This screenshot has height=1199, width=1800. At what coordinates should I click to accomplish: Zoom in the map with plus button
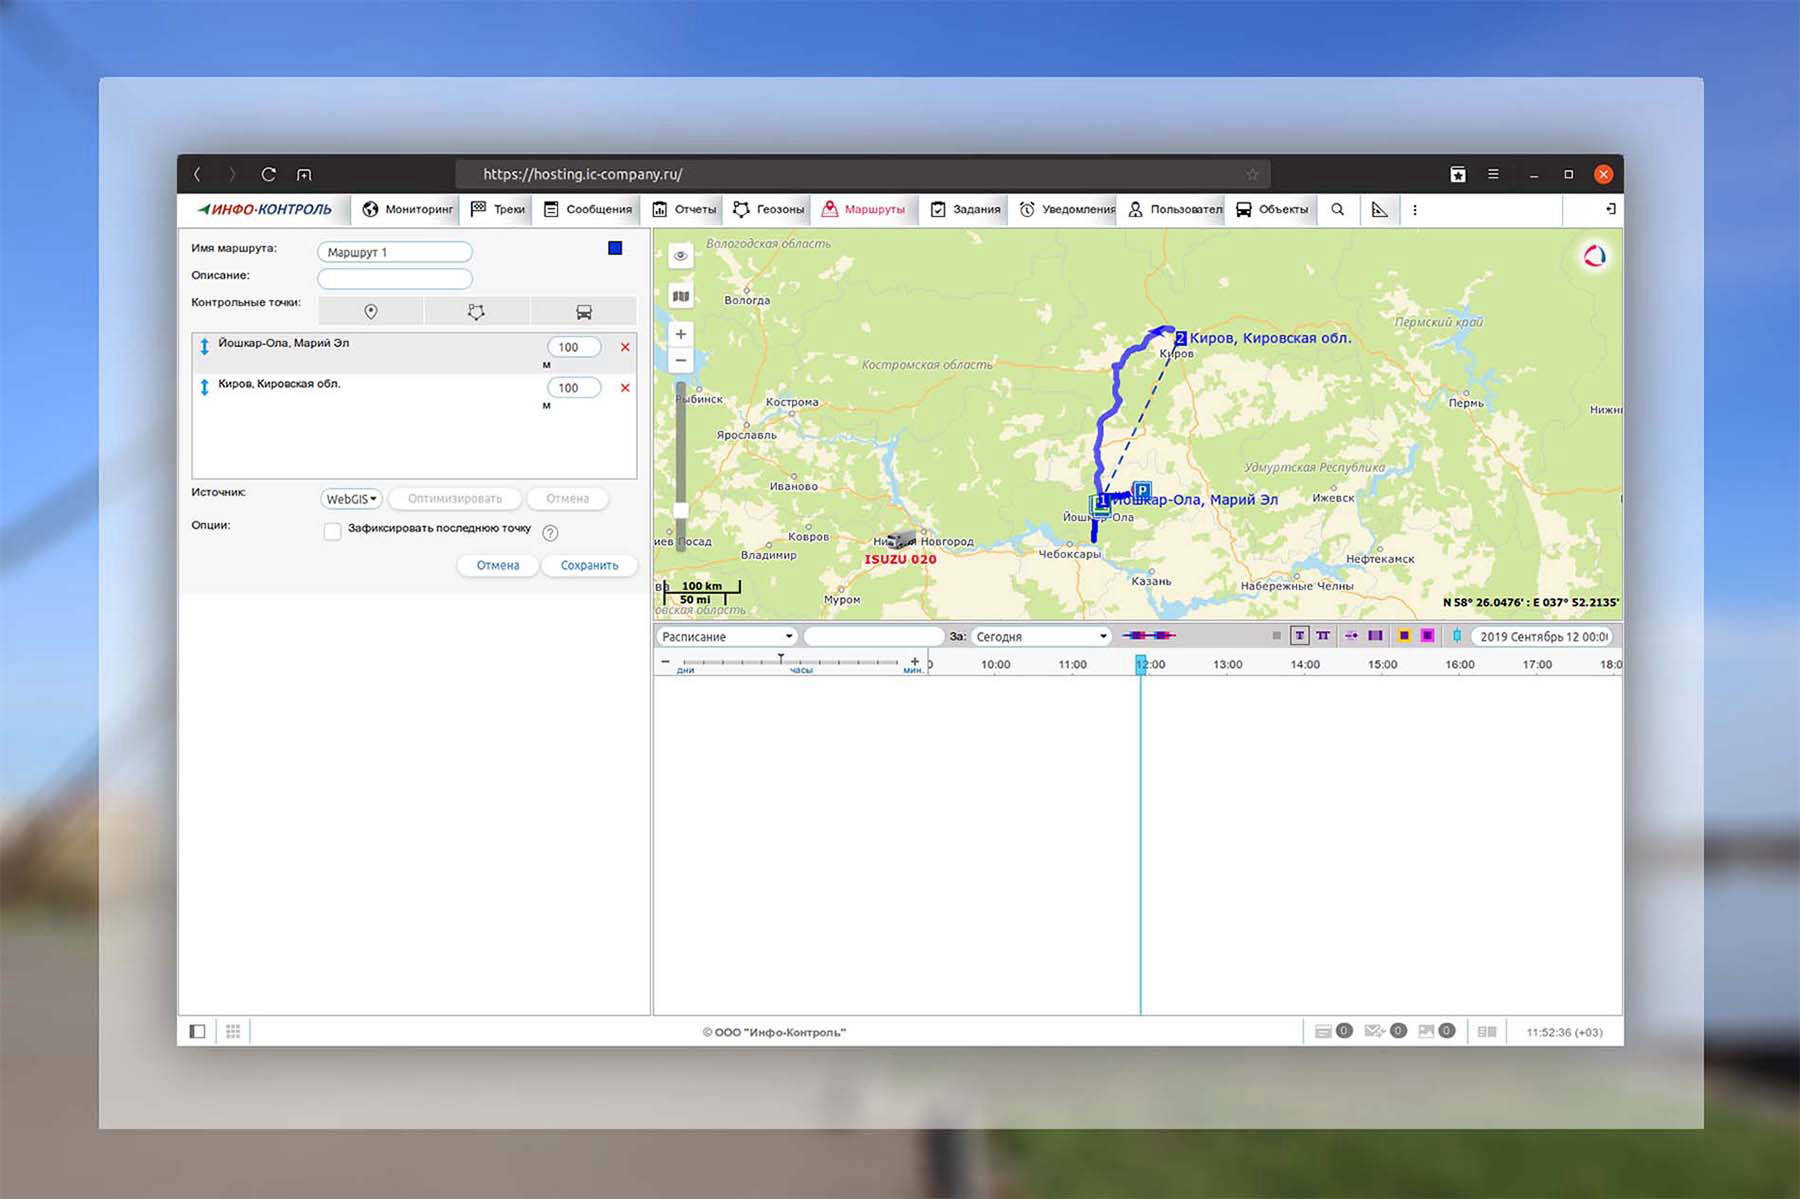[681, 334]
